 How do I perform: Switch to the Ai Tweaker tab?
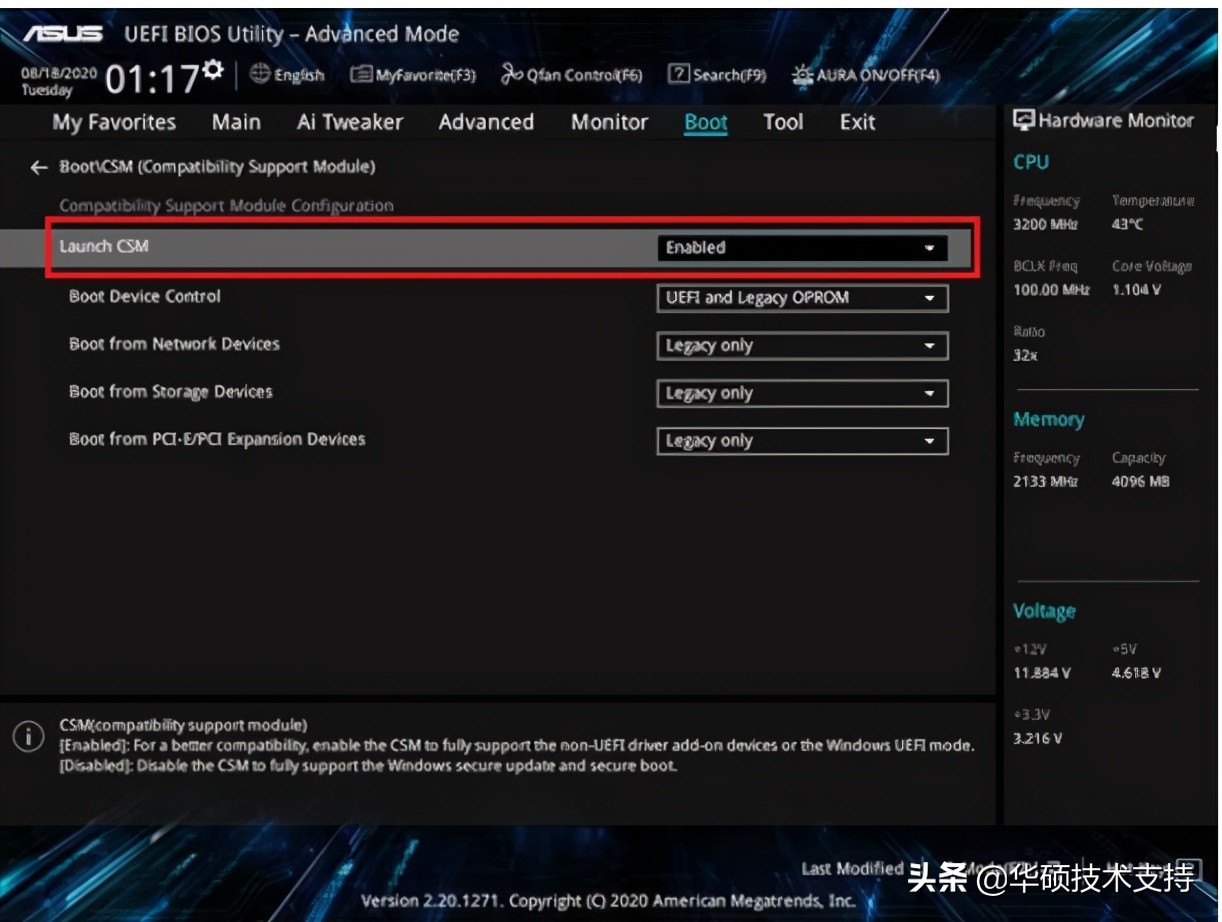350,123
